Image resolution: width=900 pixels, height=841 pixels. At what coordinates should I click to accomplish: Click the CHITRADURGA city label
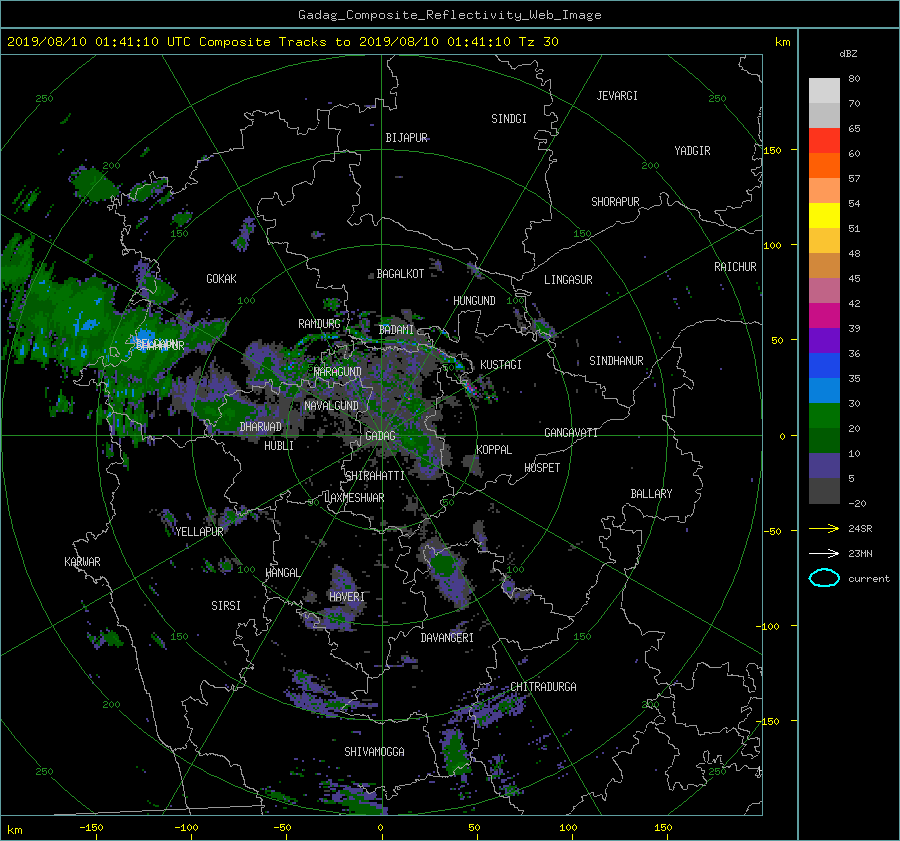click(x=543, y=687)
